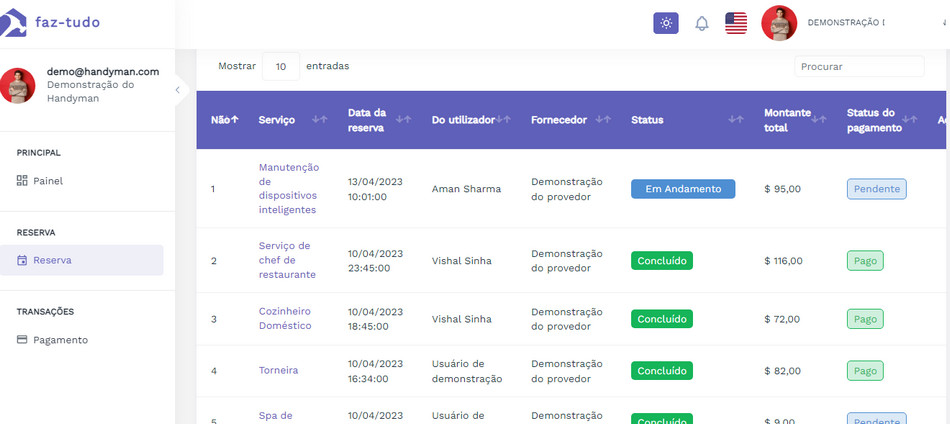
Task: Sort table by Do utilizador arrows
Action: click(x=503, y=120)
